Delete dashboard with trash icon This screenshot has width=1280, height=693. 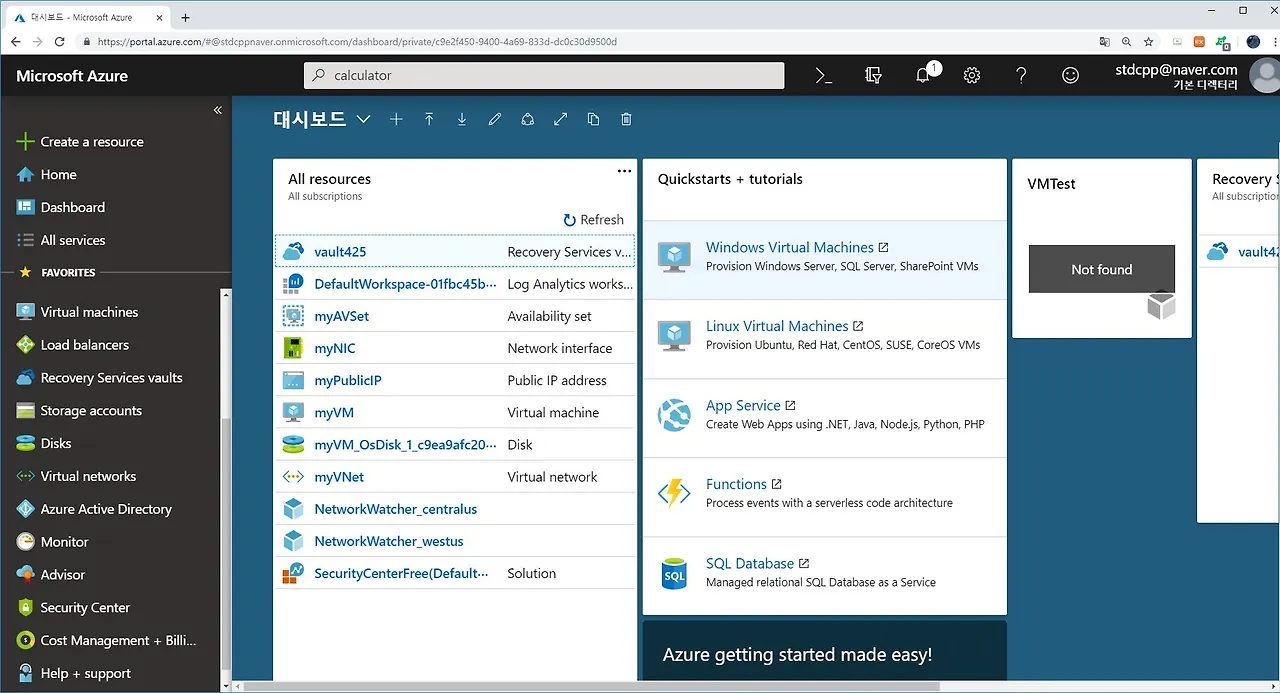tap(627, 119)
